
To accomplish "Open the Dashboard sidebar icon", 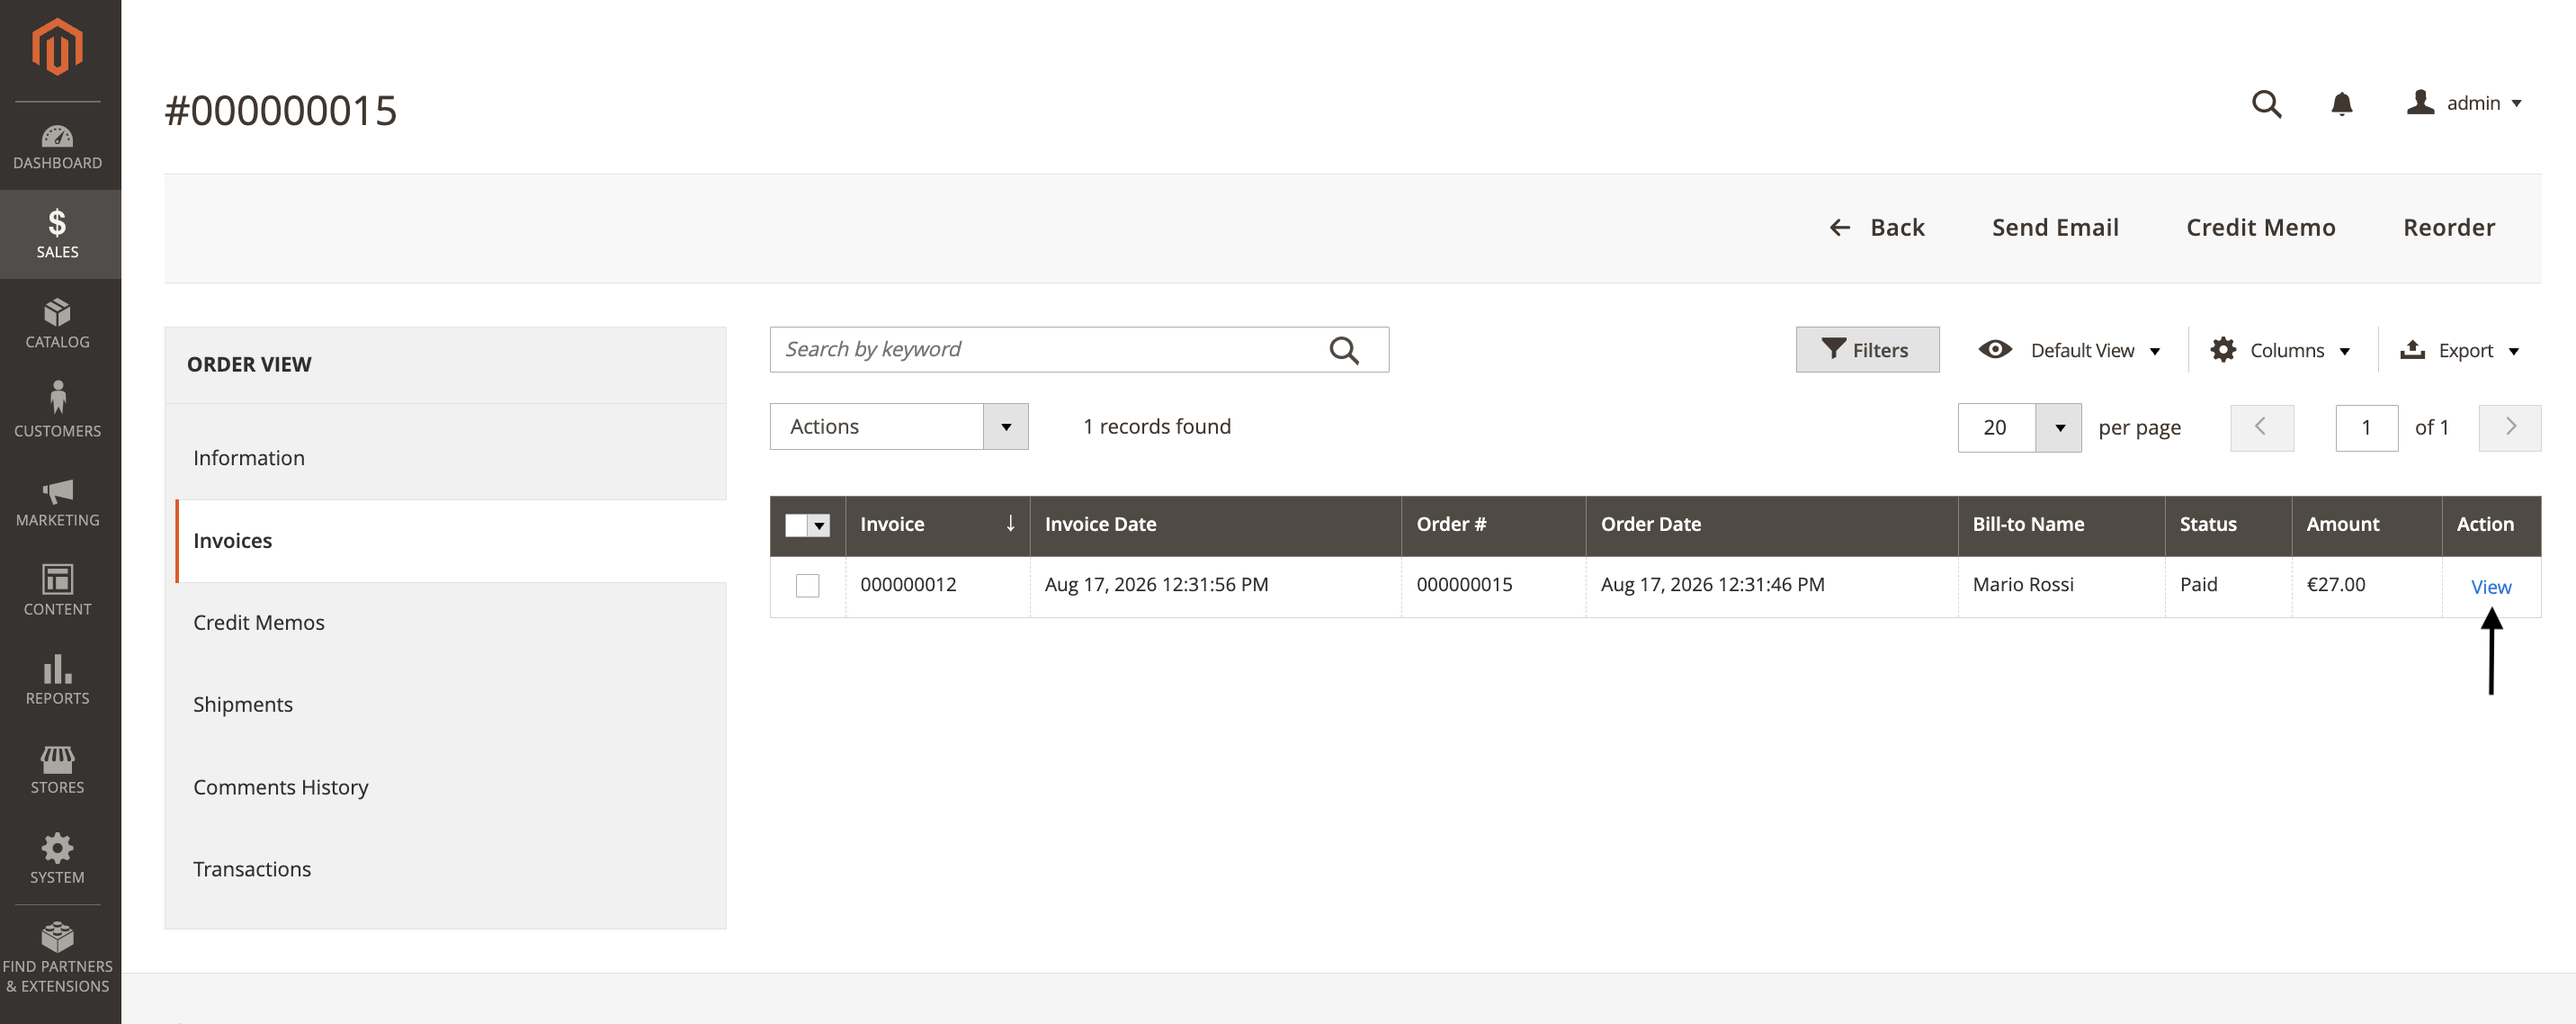I will (57, 137).
